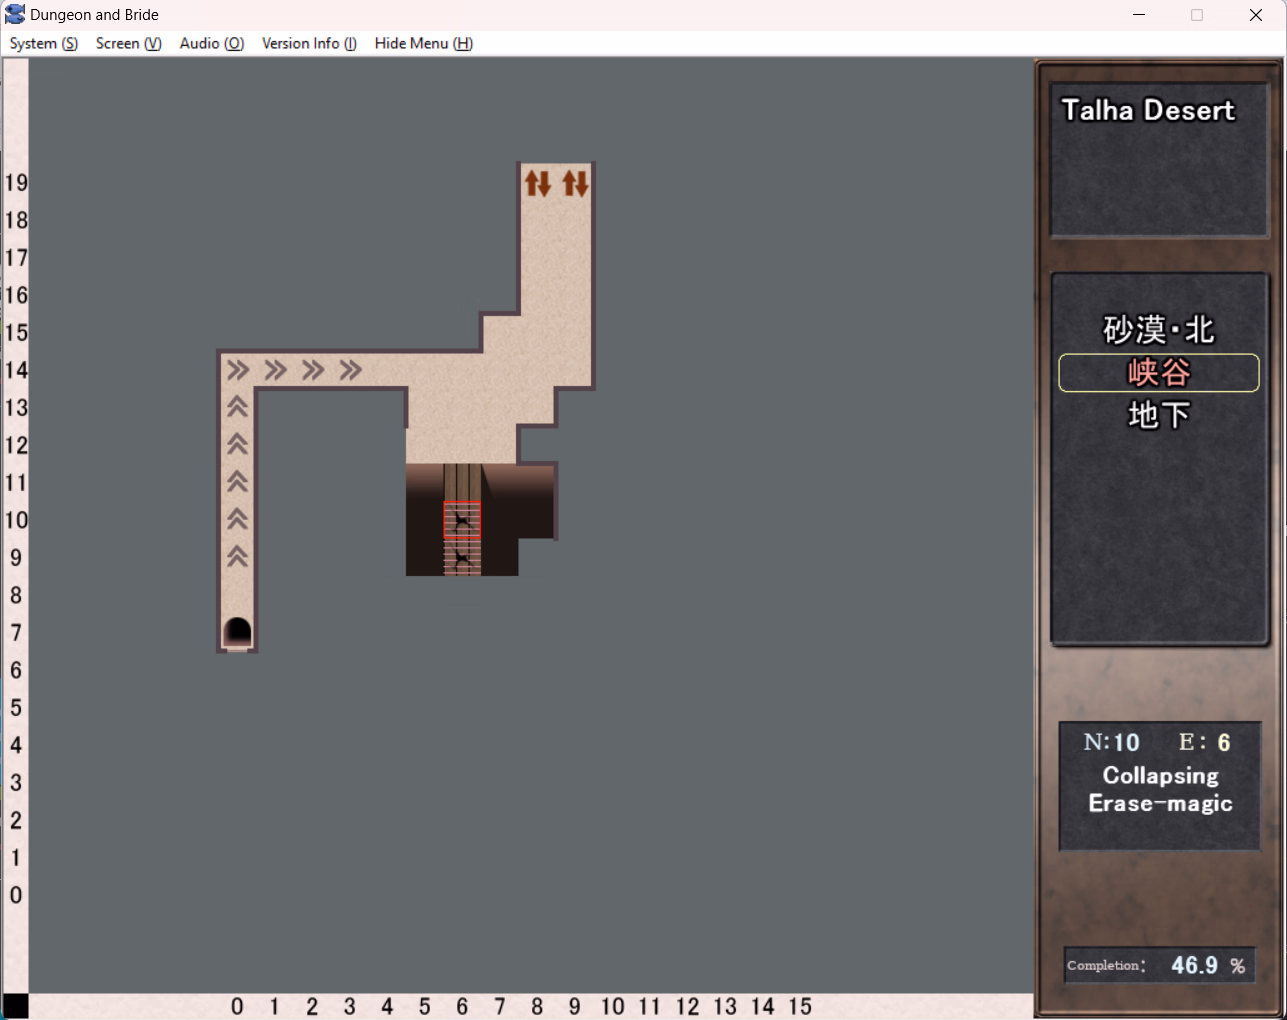Open the Audio menu

pyautogui.click(x=211, y=43)
